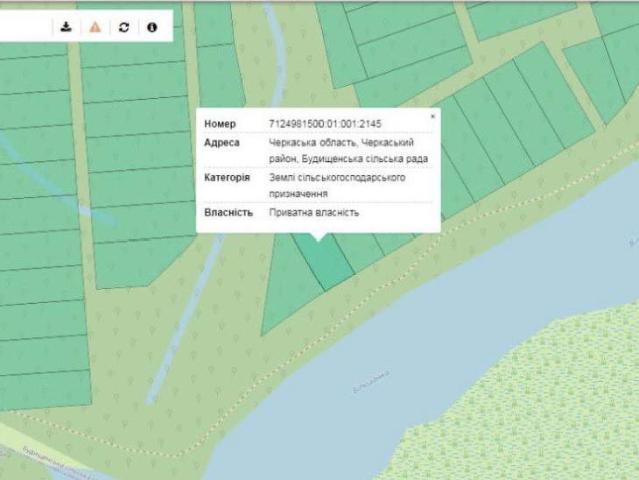Click ownership value Приватна власність
639x480 pixels.
pyautogui.click(x=314, y=212)
